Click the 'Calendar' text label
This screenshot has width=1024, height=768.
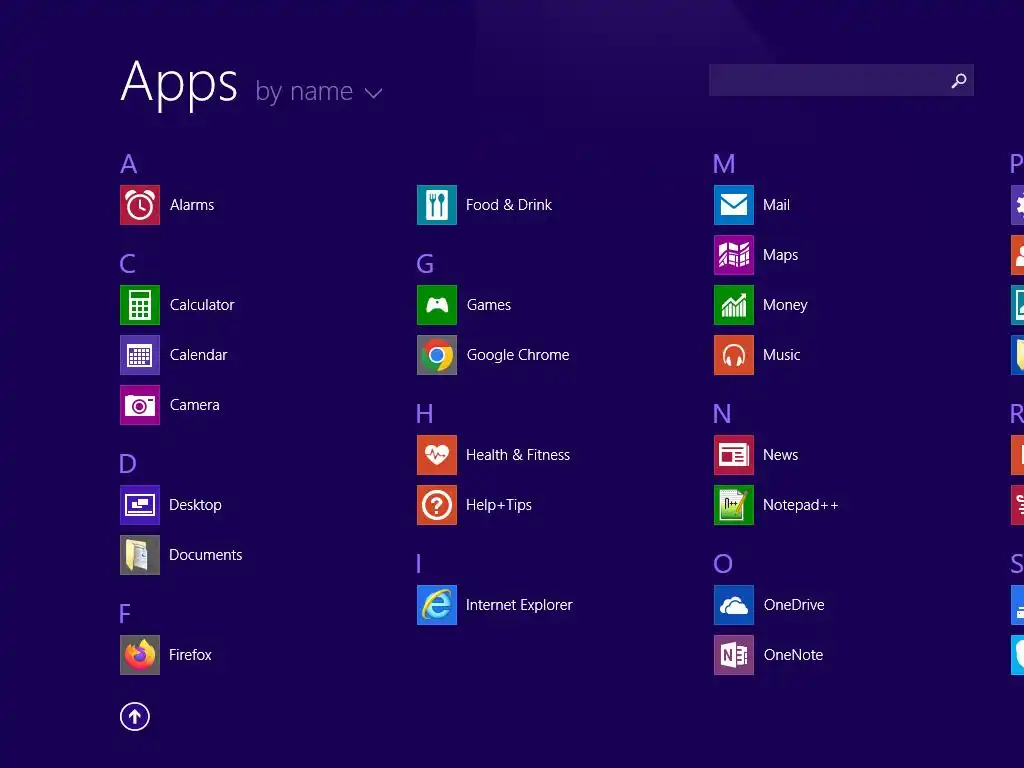(199, 355)
